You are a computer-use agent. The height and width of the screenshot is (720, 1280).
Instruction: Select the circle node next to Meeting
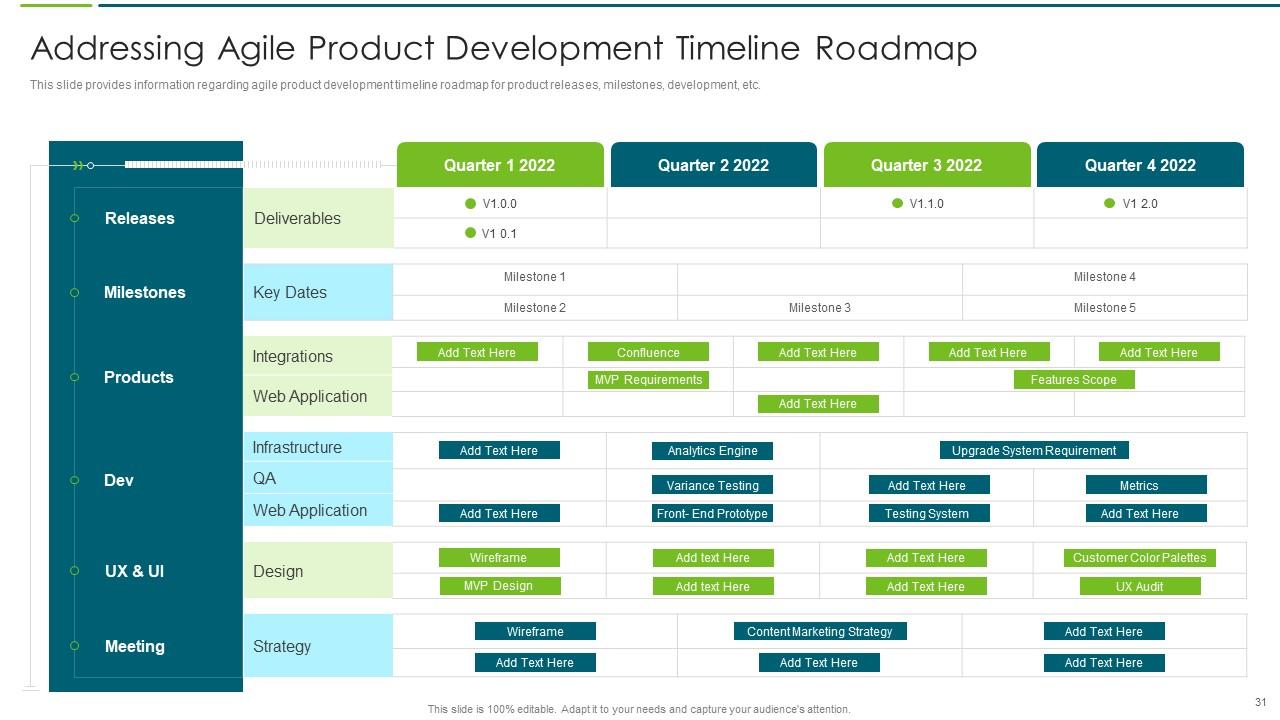pos(72,646)
